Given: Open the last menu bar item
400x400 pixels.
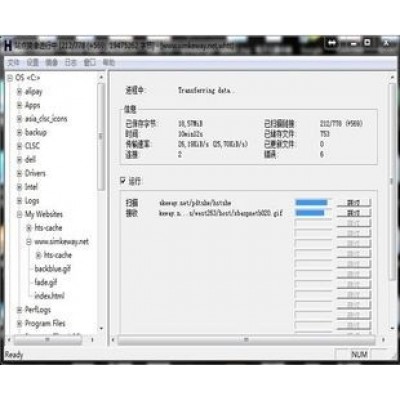Looking at the screenshot, I should tap(109, 62).
